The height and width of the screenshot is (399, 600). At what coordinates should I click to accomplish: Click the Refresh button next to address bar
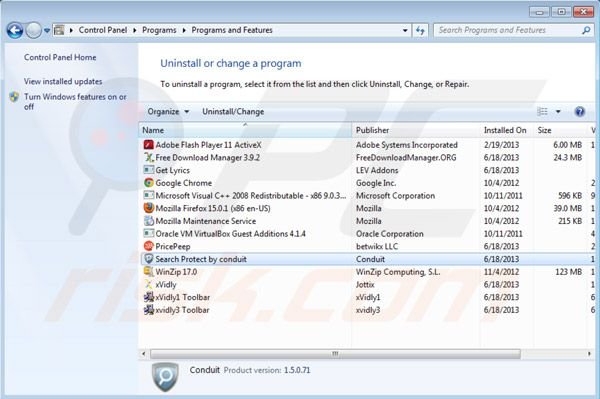420,30
